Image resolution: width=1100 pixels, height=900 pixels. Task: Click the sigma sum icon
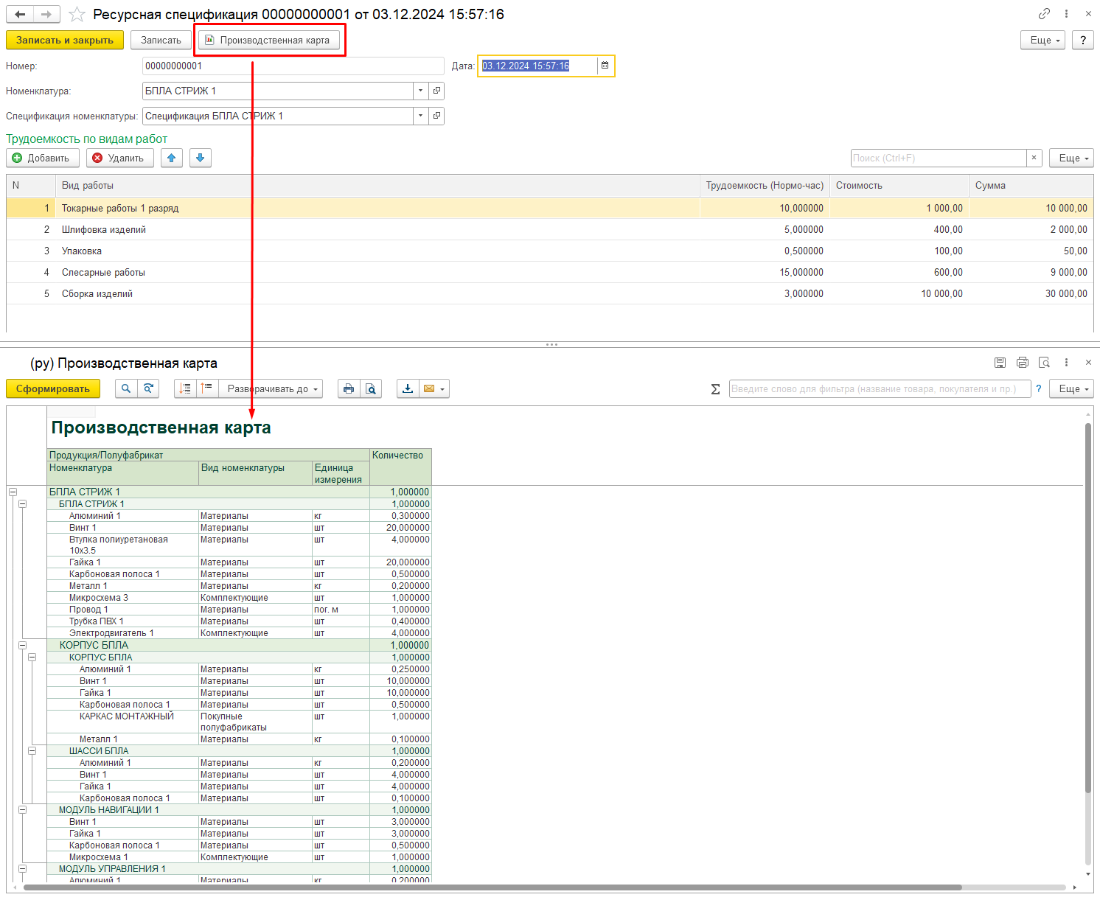point(715,389)
